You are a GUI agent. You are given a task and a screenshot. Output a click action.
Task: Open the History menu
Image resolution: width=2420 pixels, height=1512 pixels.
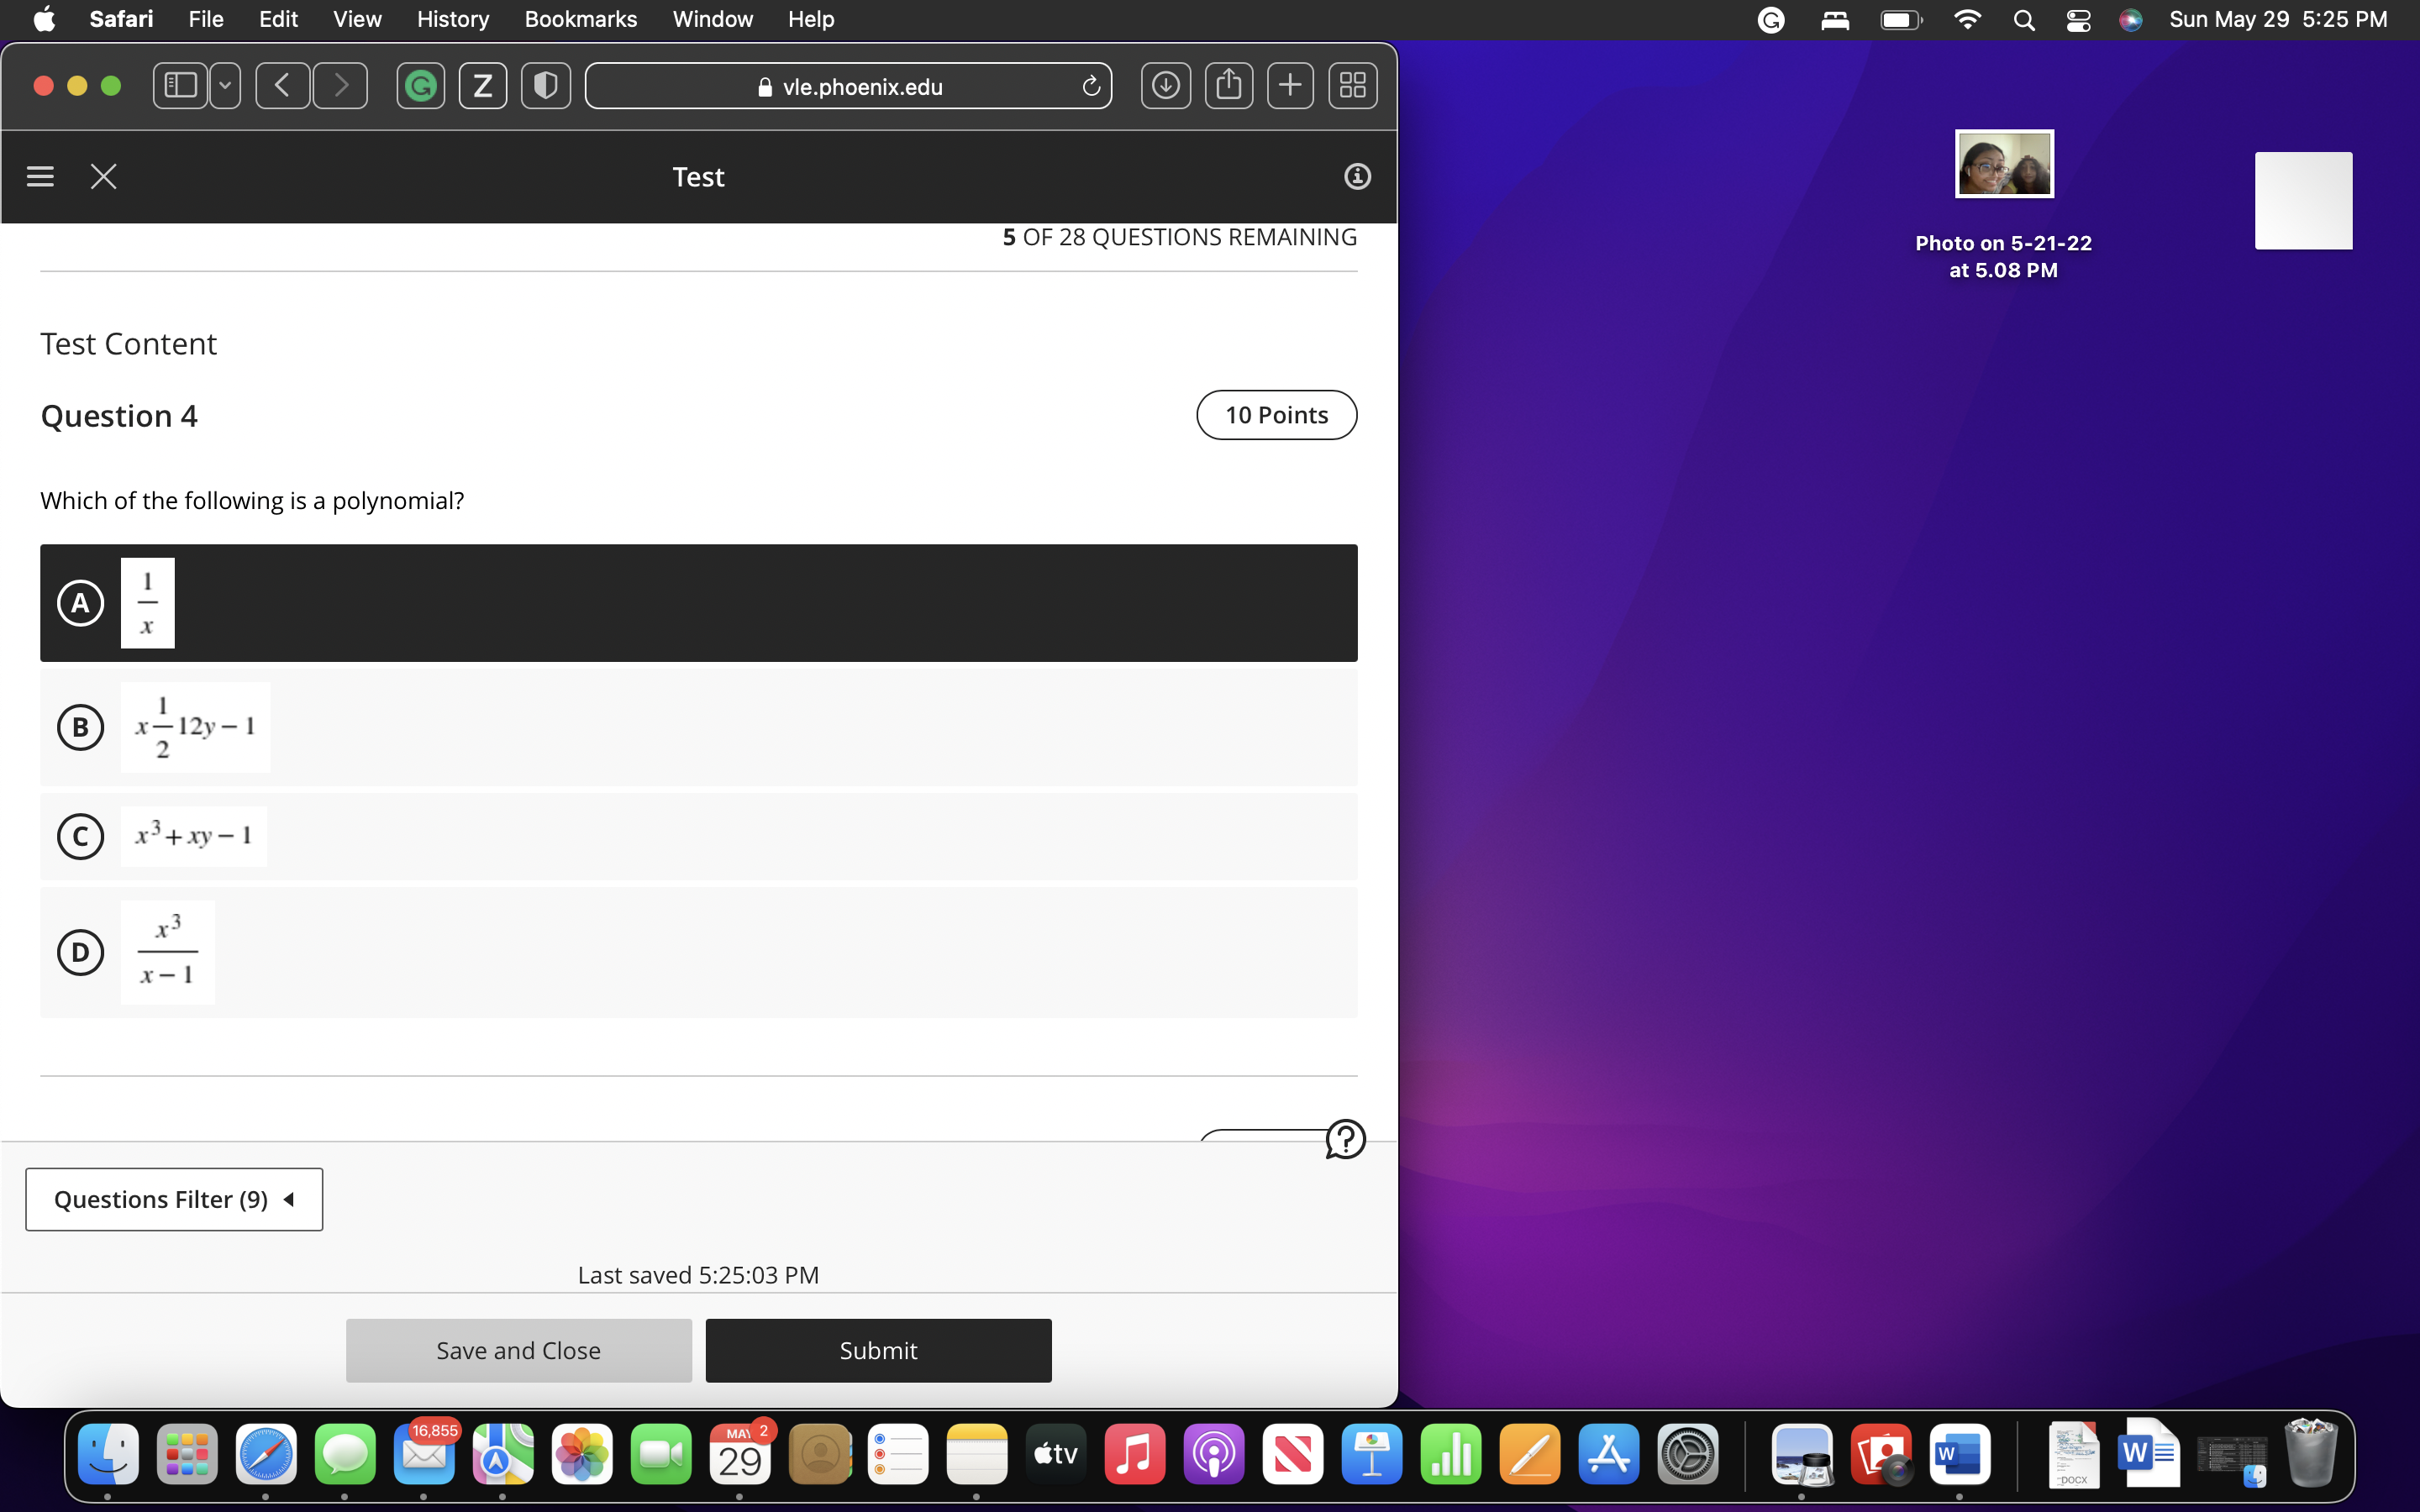click(453, 19)
